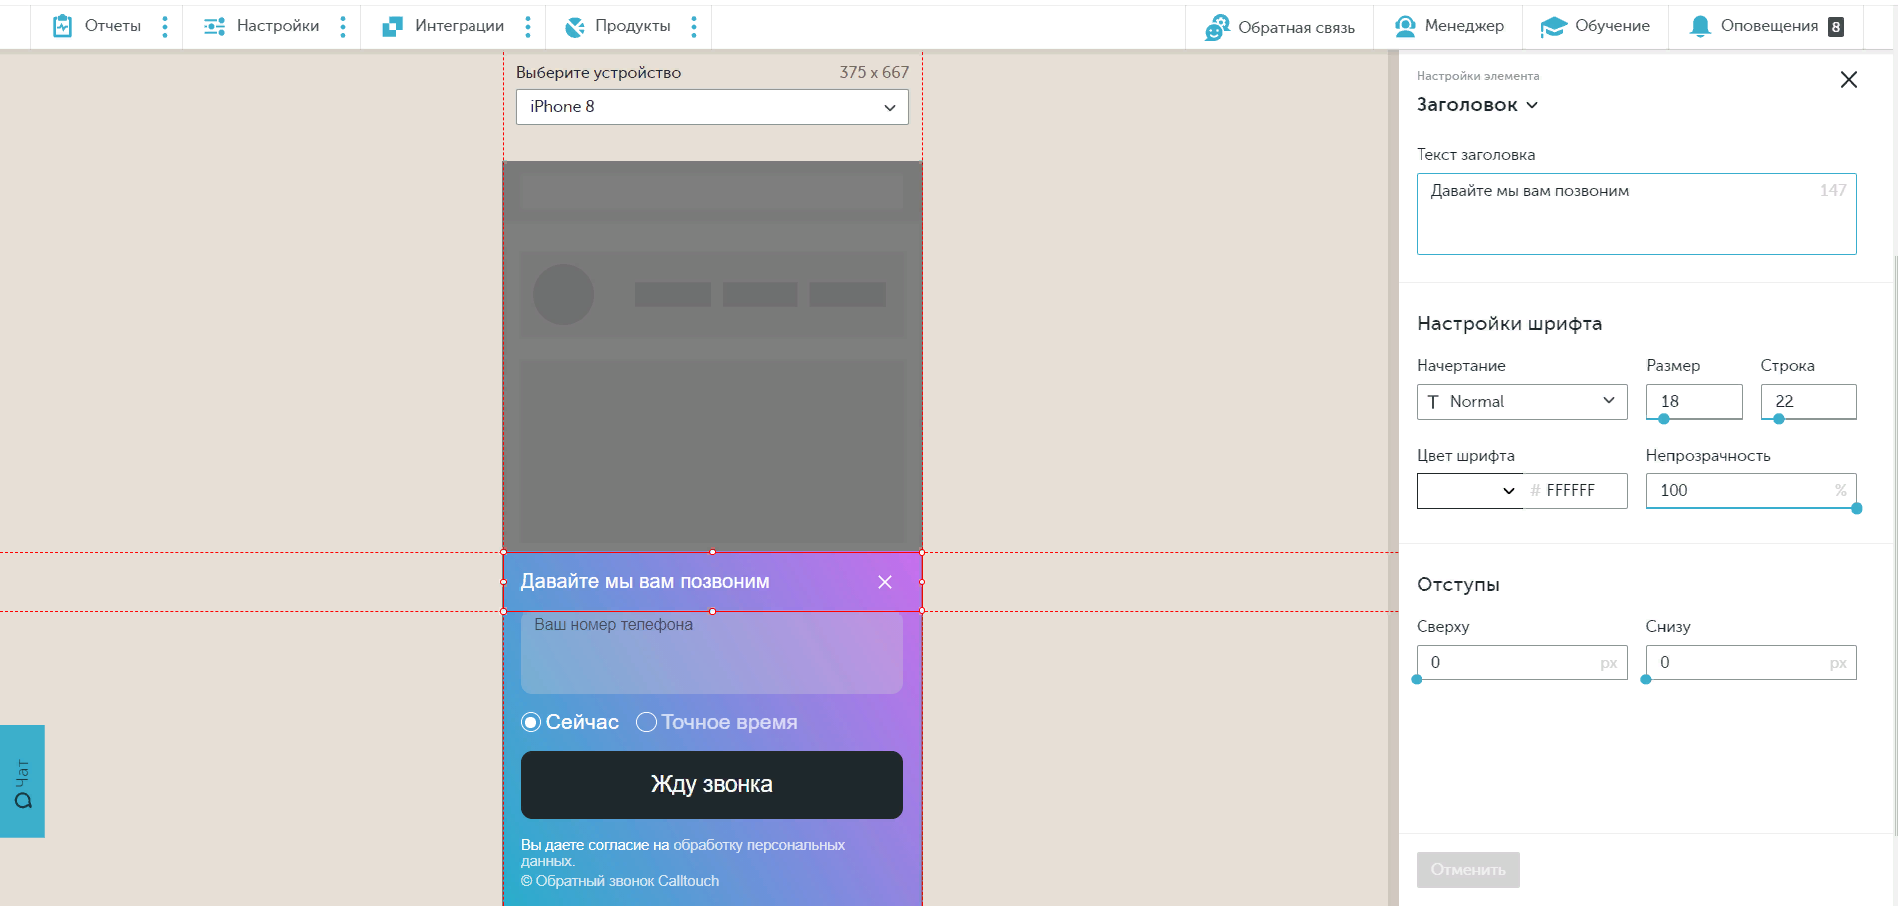The height and width of the screenshot is (906, 1898).
Task: Select the Сейчас radio button
Action: pyautogui.click(x=531, y=722)
